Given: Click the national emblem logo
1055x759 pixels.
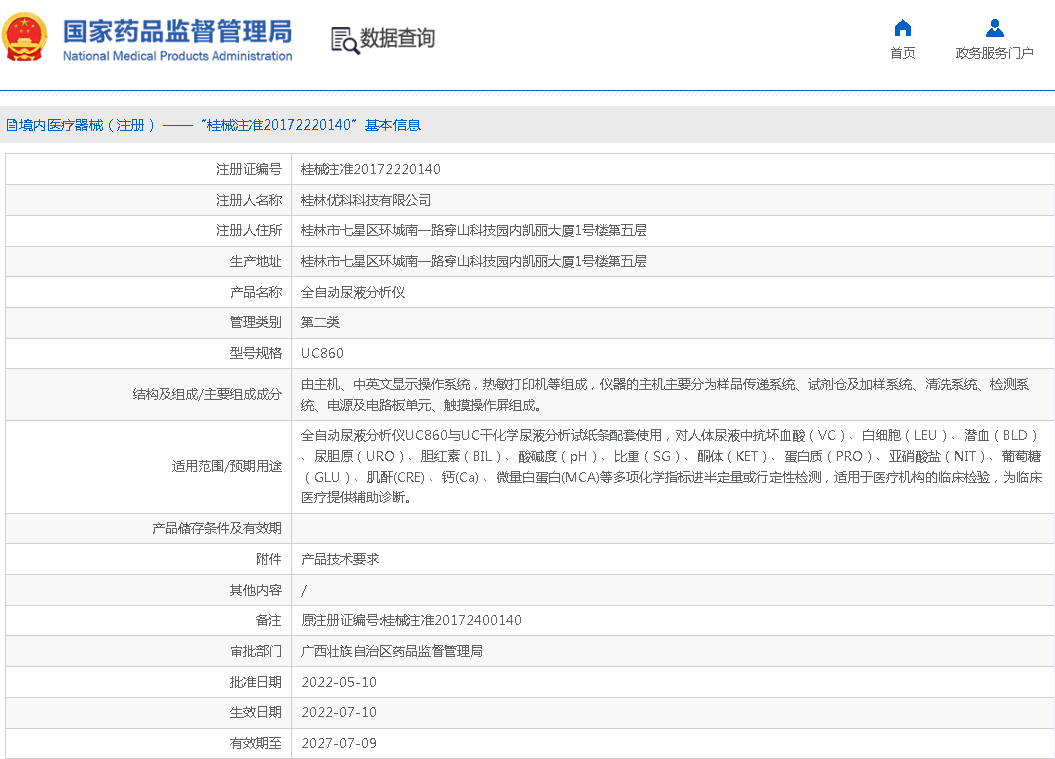Looking at the screenshot, I should click(25, 37).
